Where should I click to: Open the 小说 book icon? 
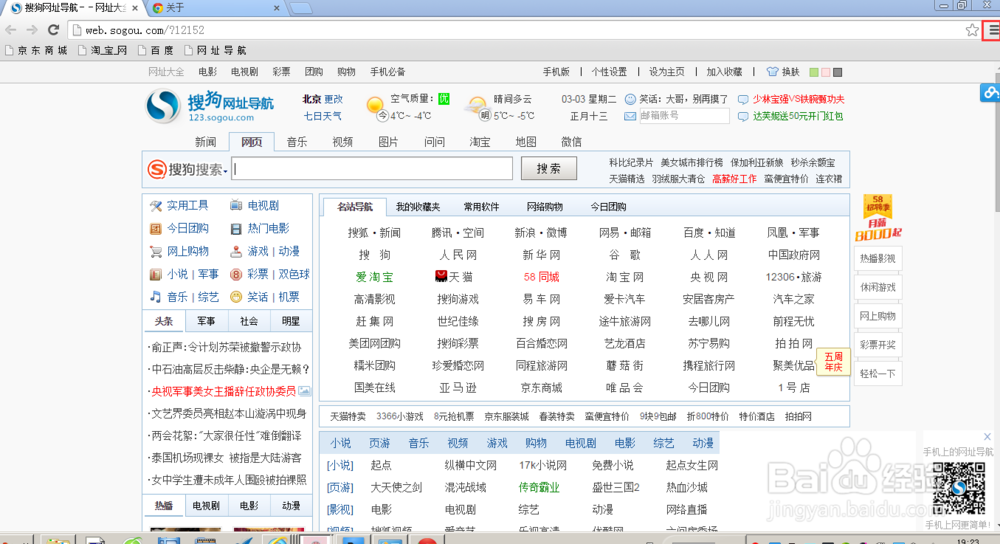tap(156, 274)
